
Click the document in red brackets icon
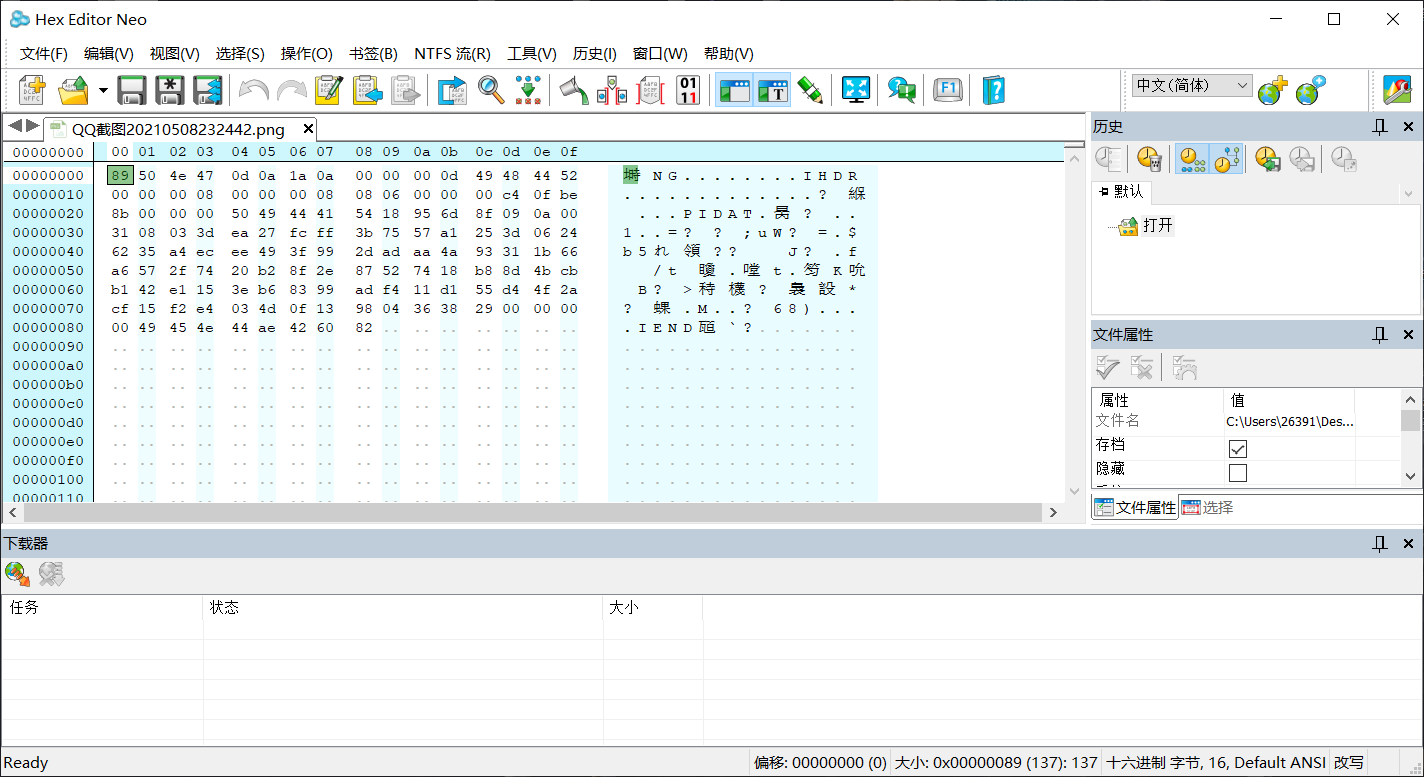[x=650, y=90]
